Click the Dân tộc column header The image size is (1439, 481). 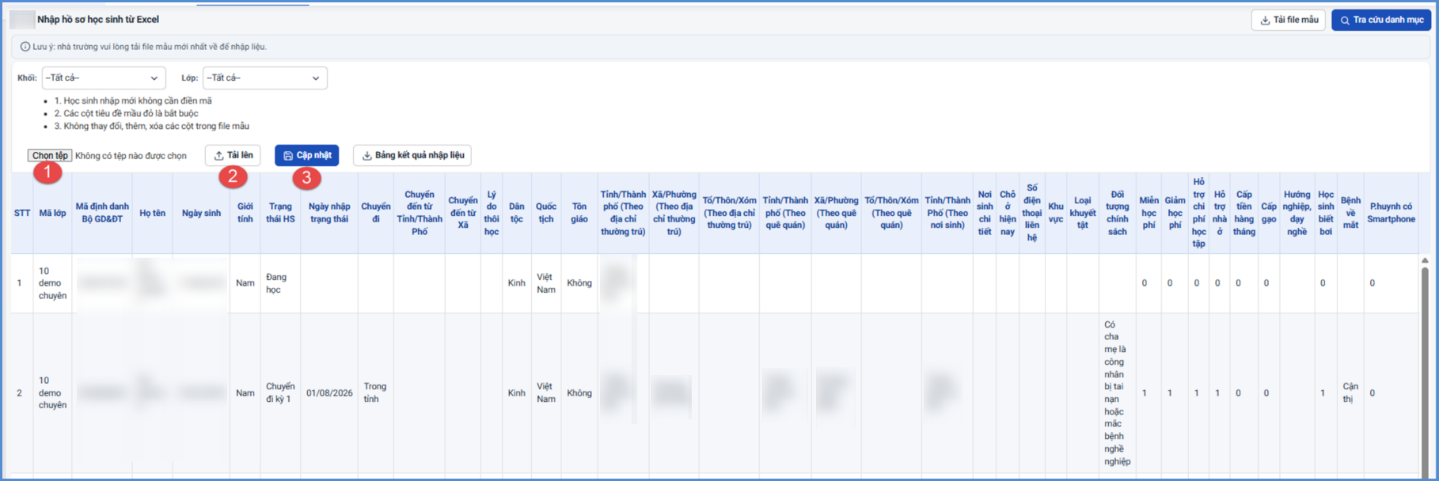coord(516,213)
